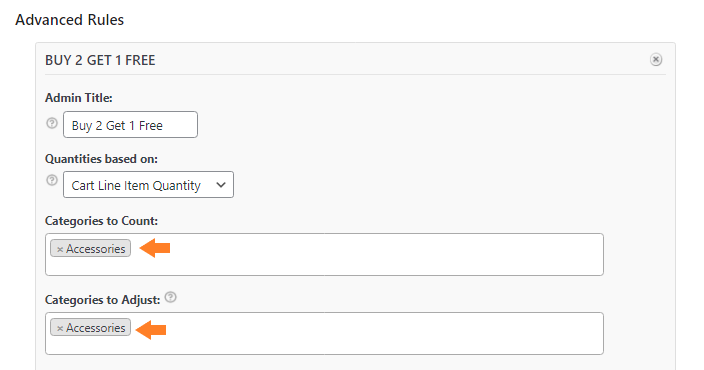The image size is (704, 370).
Task: Select the Accessories tag in Categories to Count
Action: [x=96, y=249]
